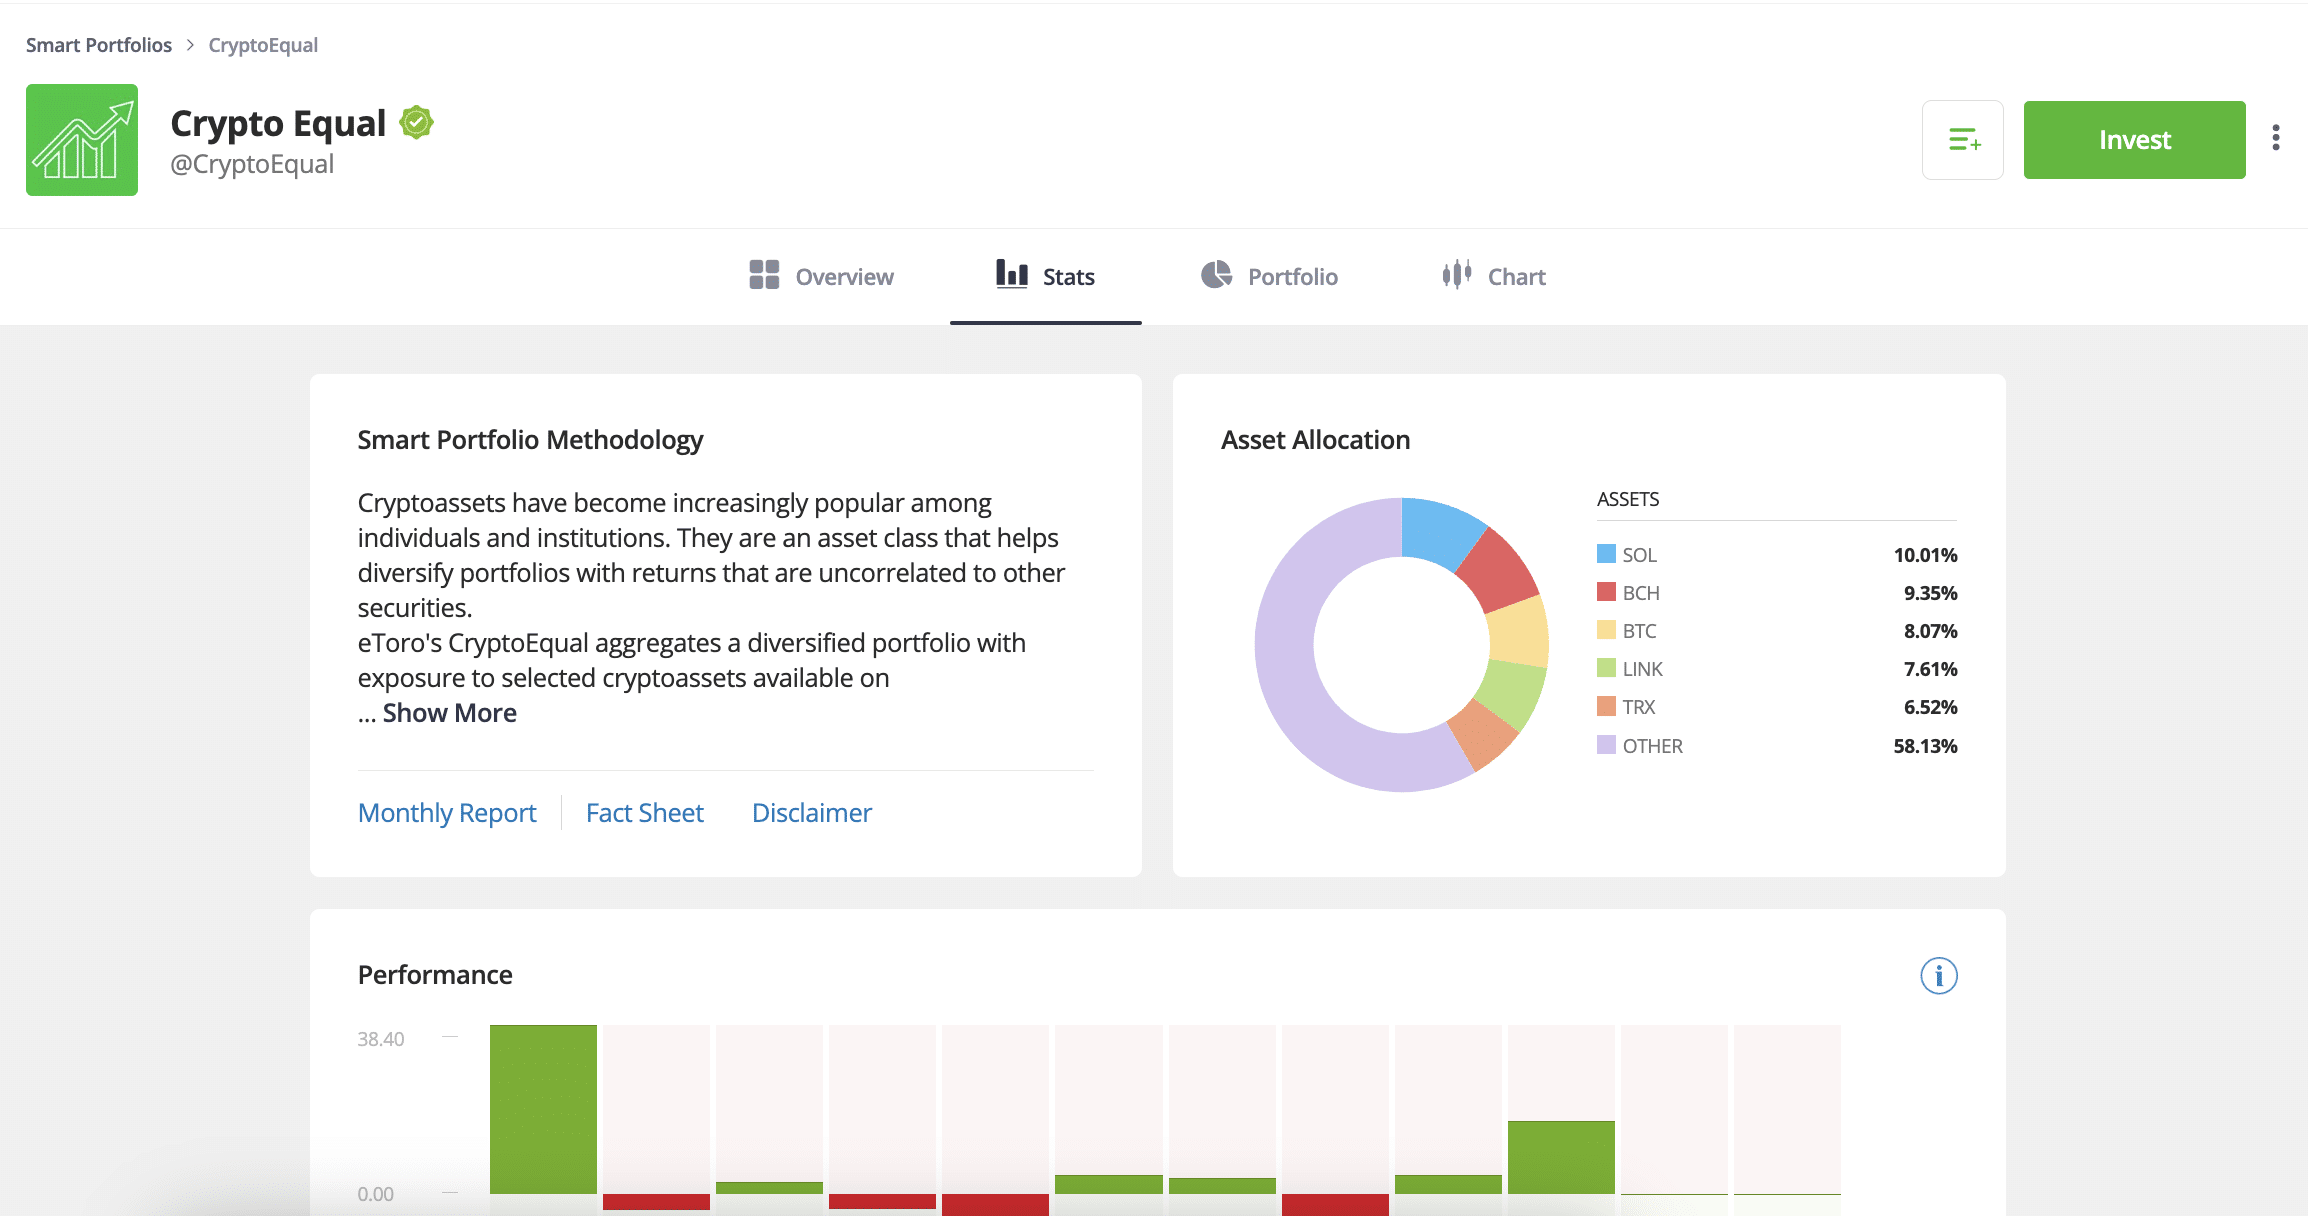Click the LINK green color swatch

[1606, 668]
